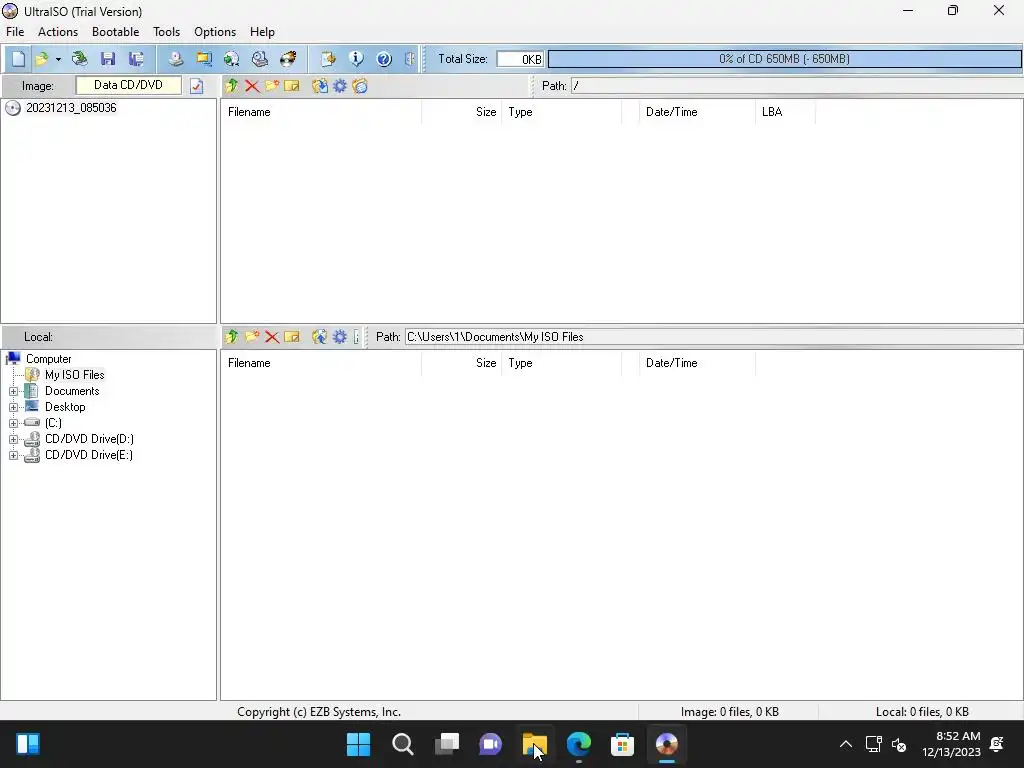Viewport: 1024px width, 768px height.
Task: Click the local Path input field
Action: [x=714, y=337]
